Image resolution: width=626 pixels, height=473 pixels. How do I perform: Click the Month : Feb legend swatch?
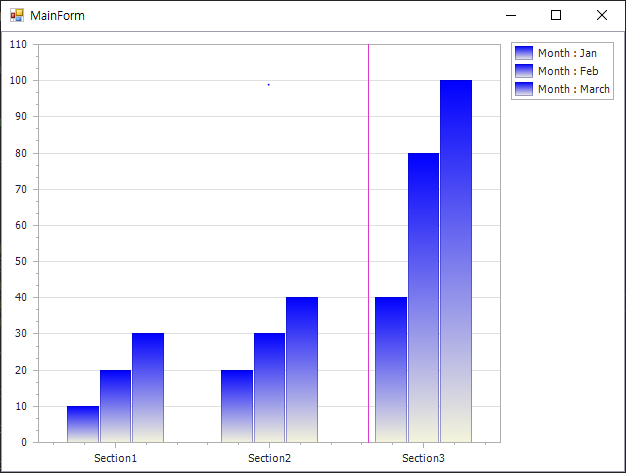coord(524,71)
